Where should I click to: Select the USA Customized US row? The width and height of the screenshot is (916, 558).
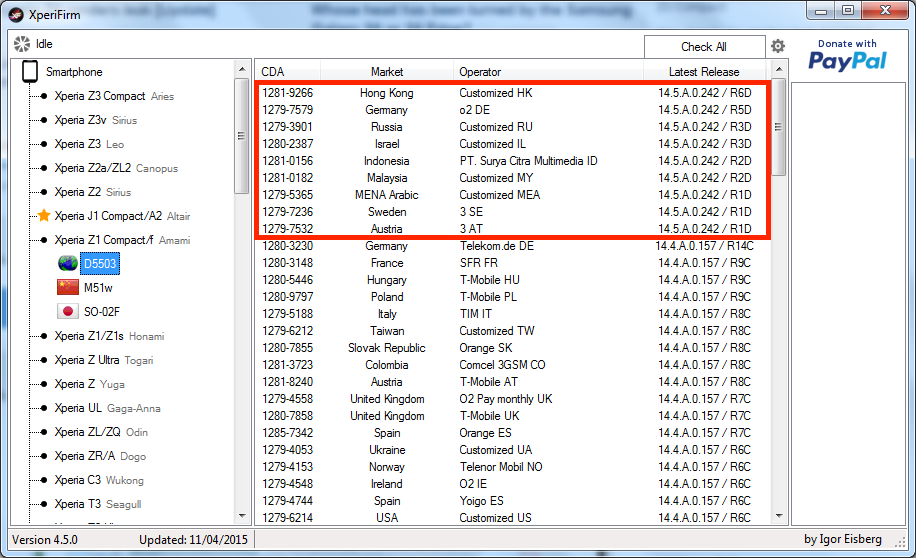[x=513, y=518]
